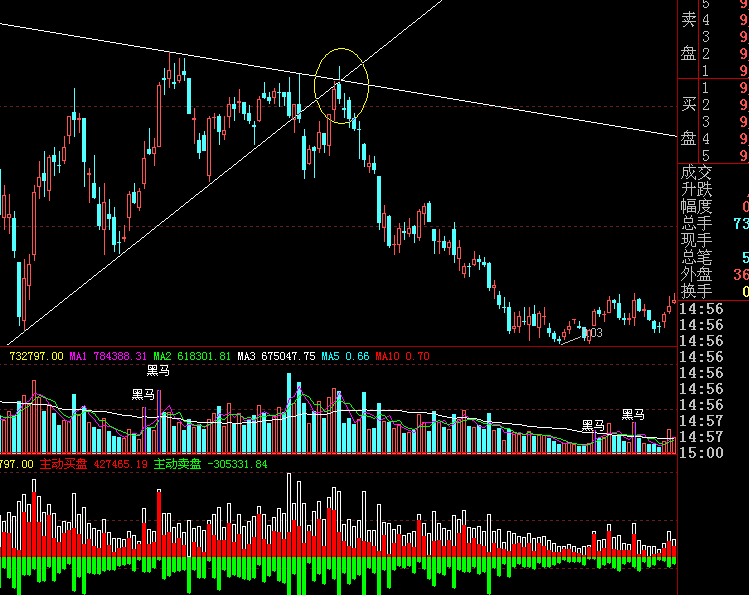Viewport: 749px width, 595px height.
Task: Click the MA3 675047.75 volume readout
Action: [276, 356]
